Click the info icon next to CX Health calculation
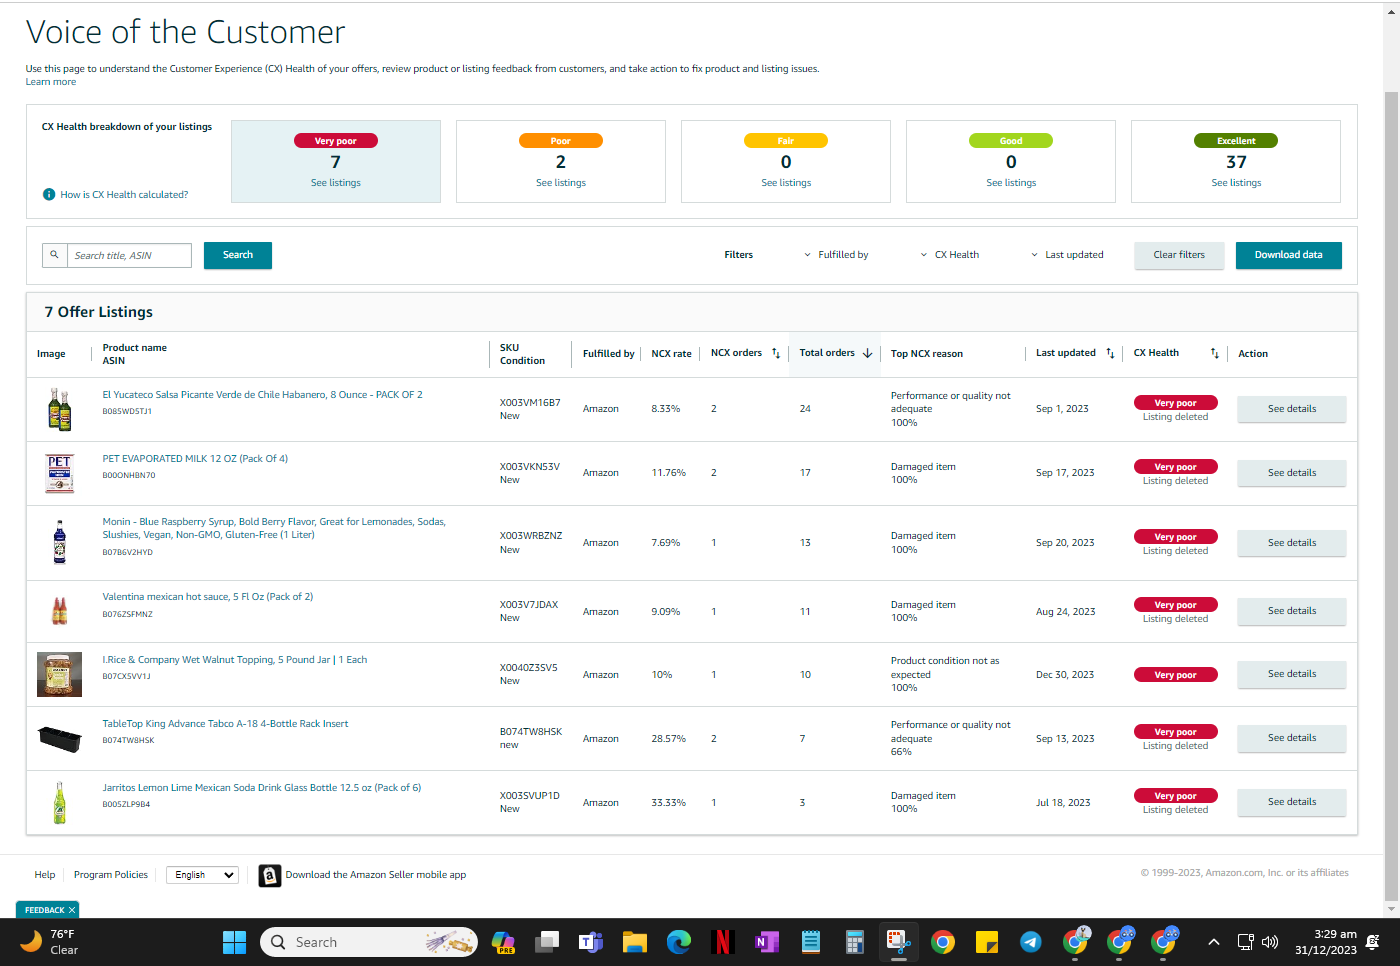1400x966 pixels. (x=49, y=194)
